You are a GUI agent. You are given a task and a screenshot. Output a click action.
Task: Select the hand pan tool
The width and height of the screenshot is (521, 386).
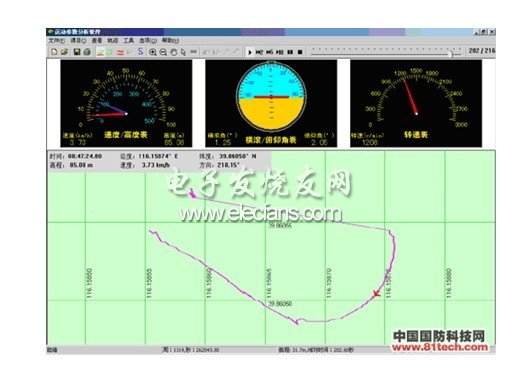[x=173, y=52]
